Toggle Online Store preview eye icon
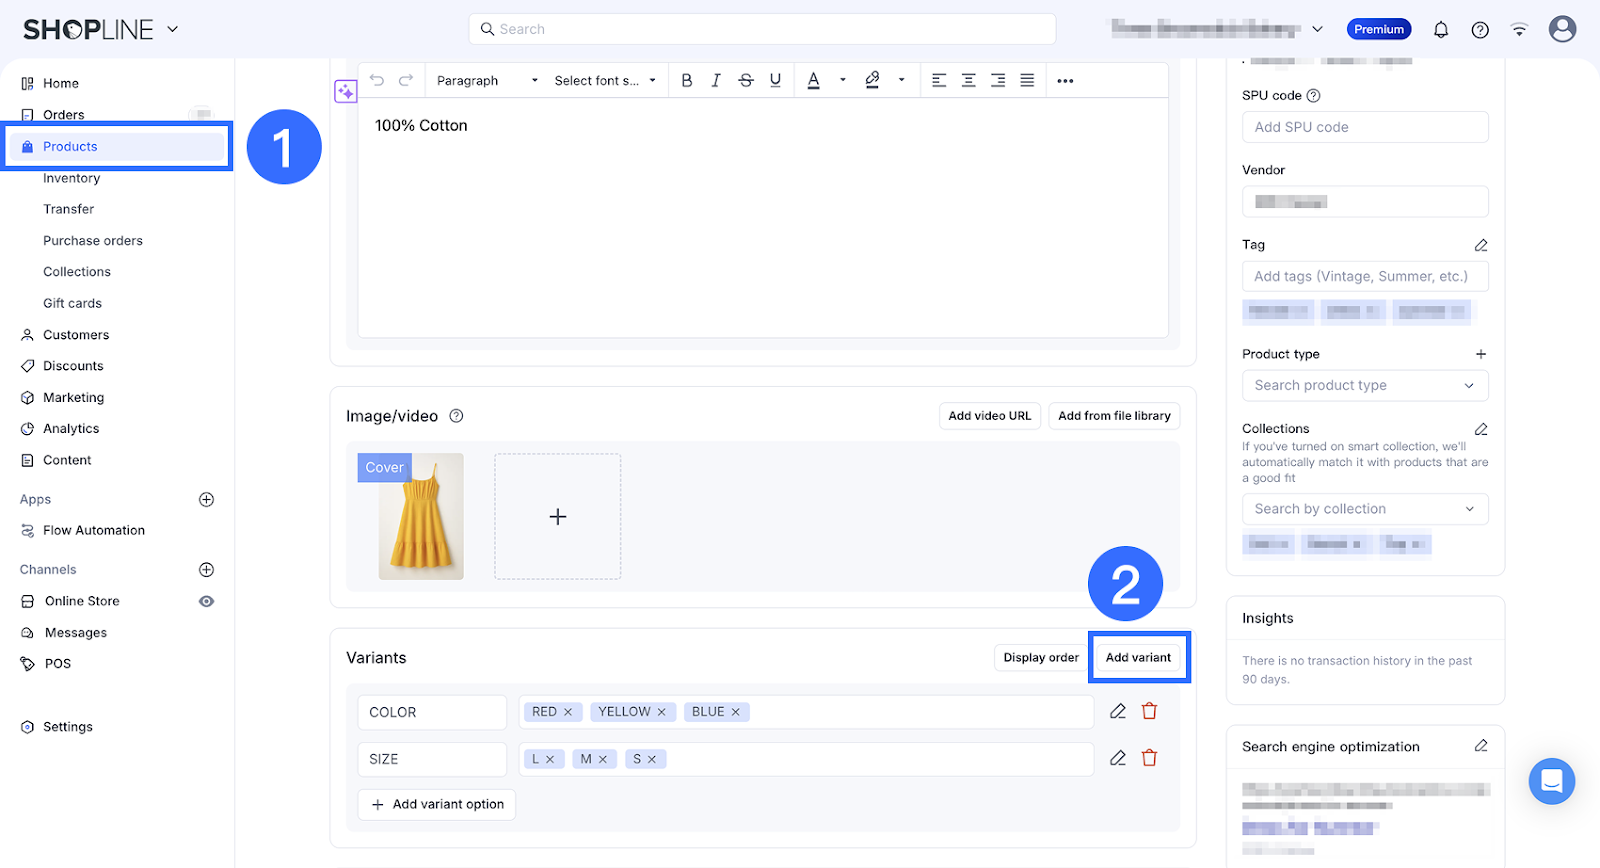Viewport: 1600px width, 868px height. pos(206,601)
